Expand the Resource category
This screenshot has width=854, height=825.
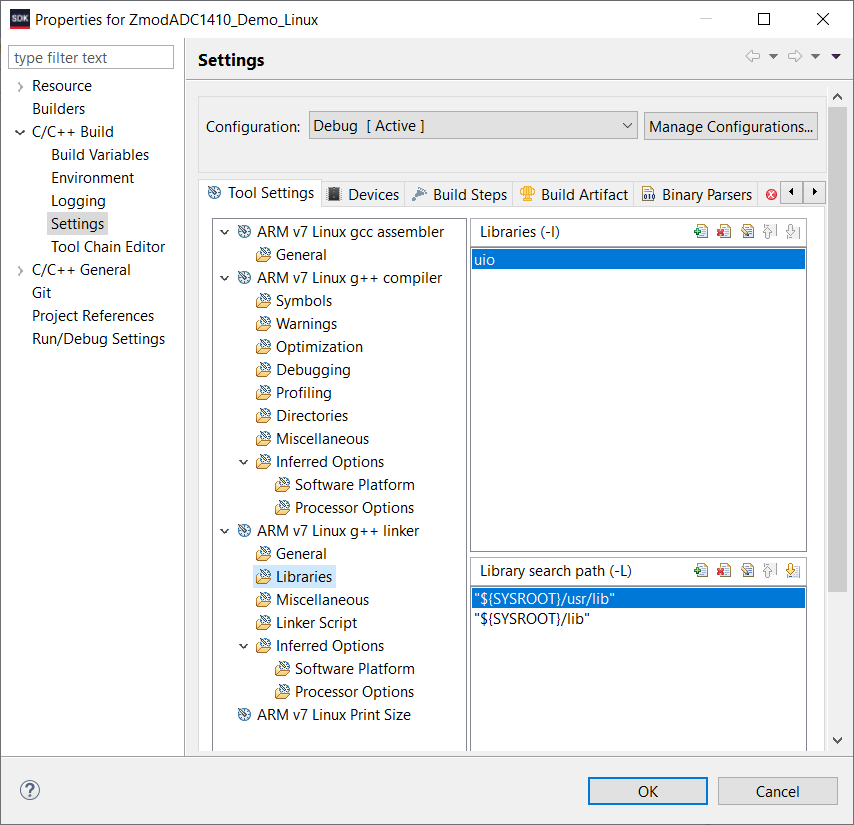point(20,87)
